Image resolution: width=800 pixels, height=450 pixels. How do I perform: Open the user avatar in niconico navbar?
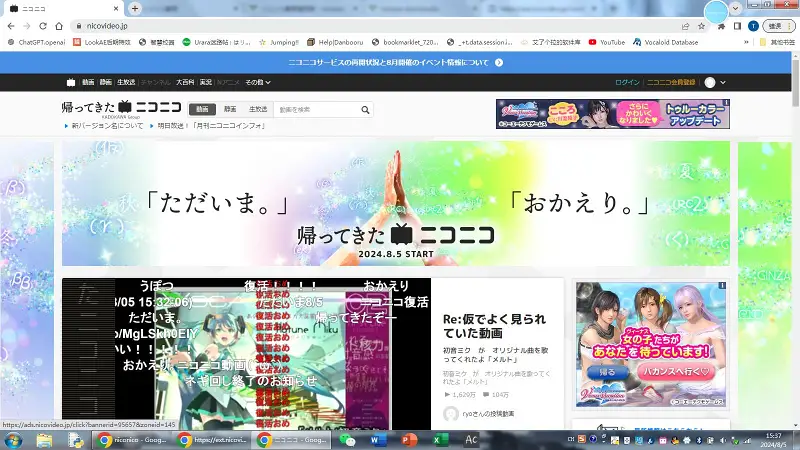[710, 82]
